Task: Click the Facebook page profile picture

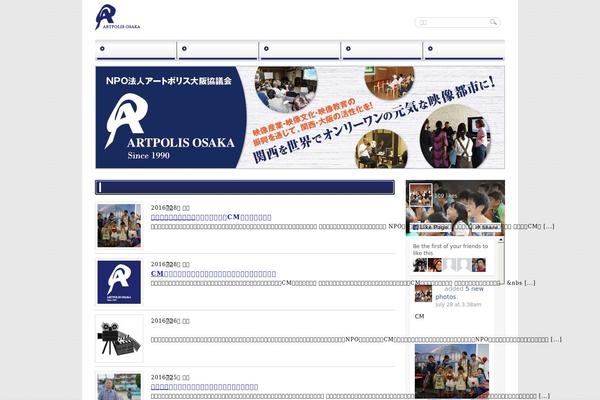Action: coord(421,195)
